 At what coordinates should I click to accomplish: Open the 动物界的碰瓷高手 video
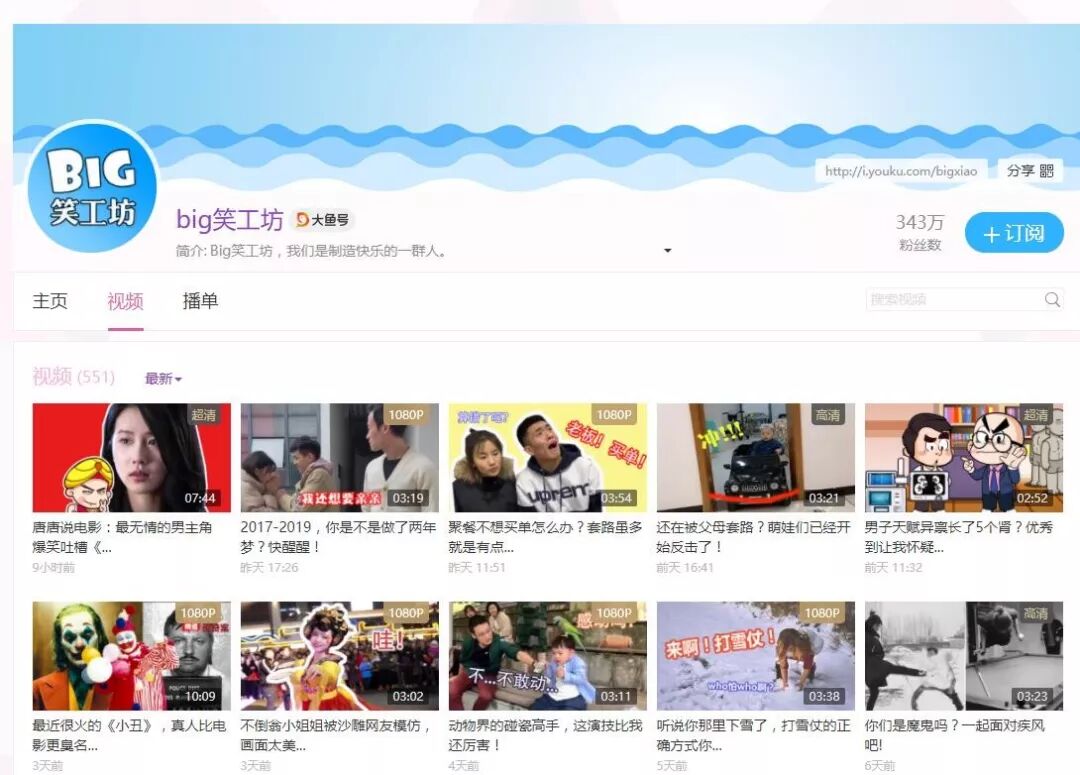547,655
